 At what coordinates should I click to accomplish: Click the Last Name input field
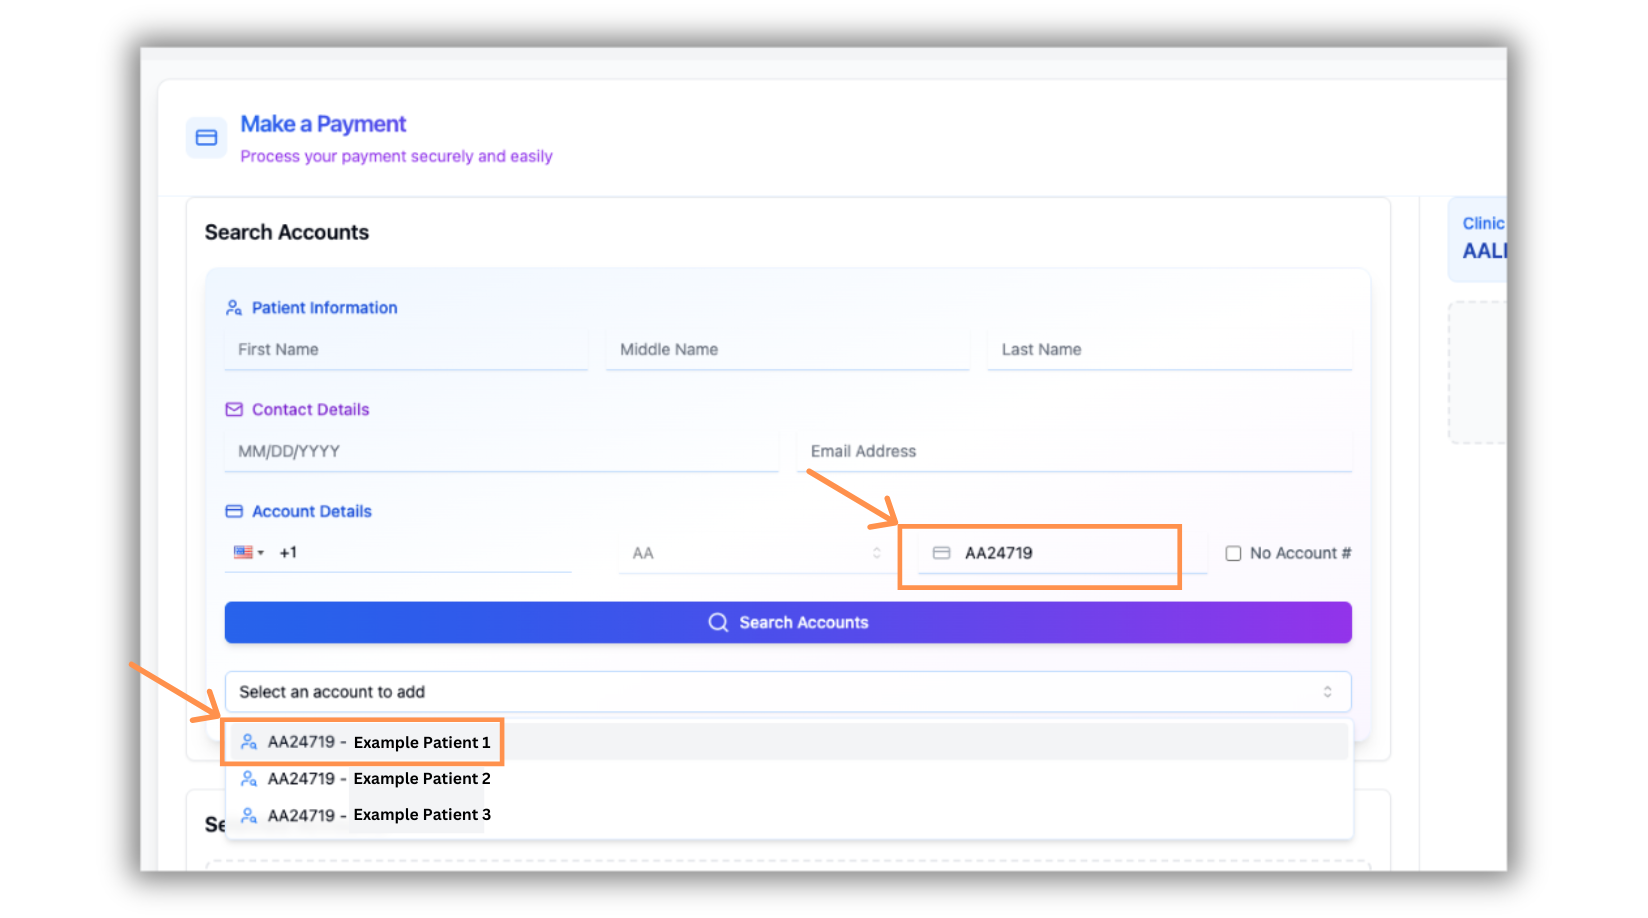tap(1169, 350)
